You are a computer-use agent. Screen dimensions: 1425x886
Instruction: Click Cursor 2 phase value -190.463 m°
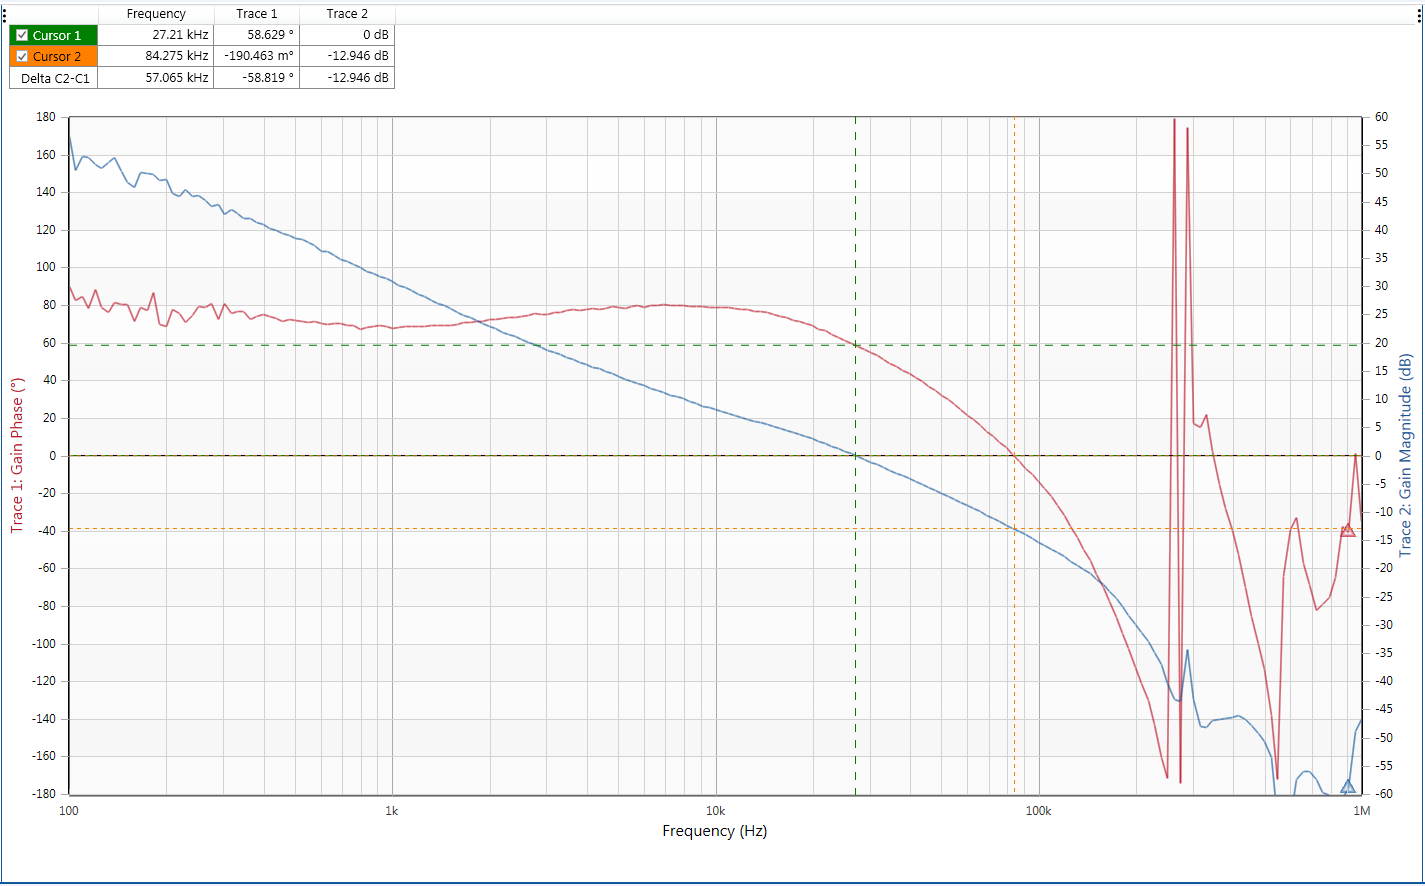pos(259,56)
